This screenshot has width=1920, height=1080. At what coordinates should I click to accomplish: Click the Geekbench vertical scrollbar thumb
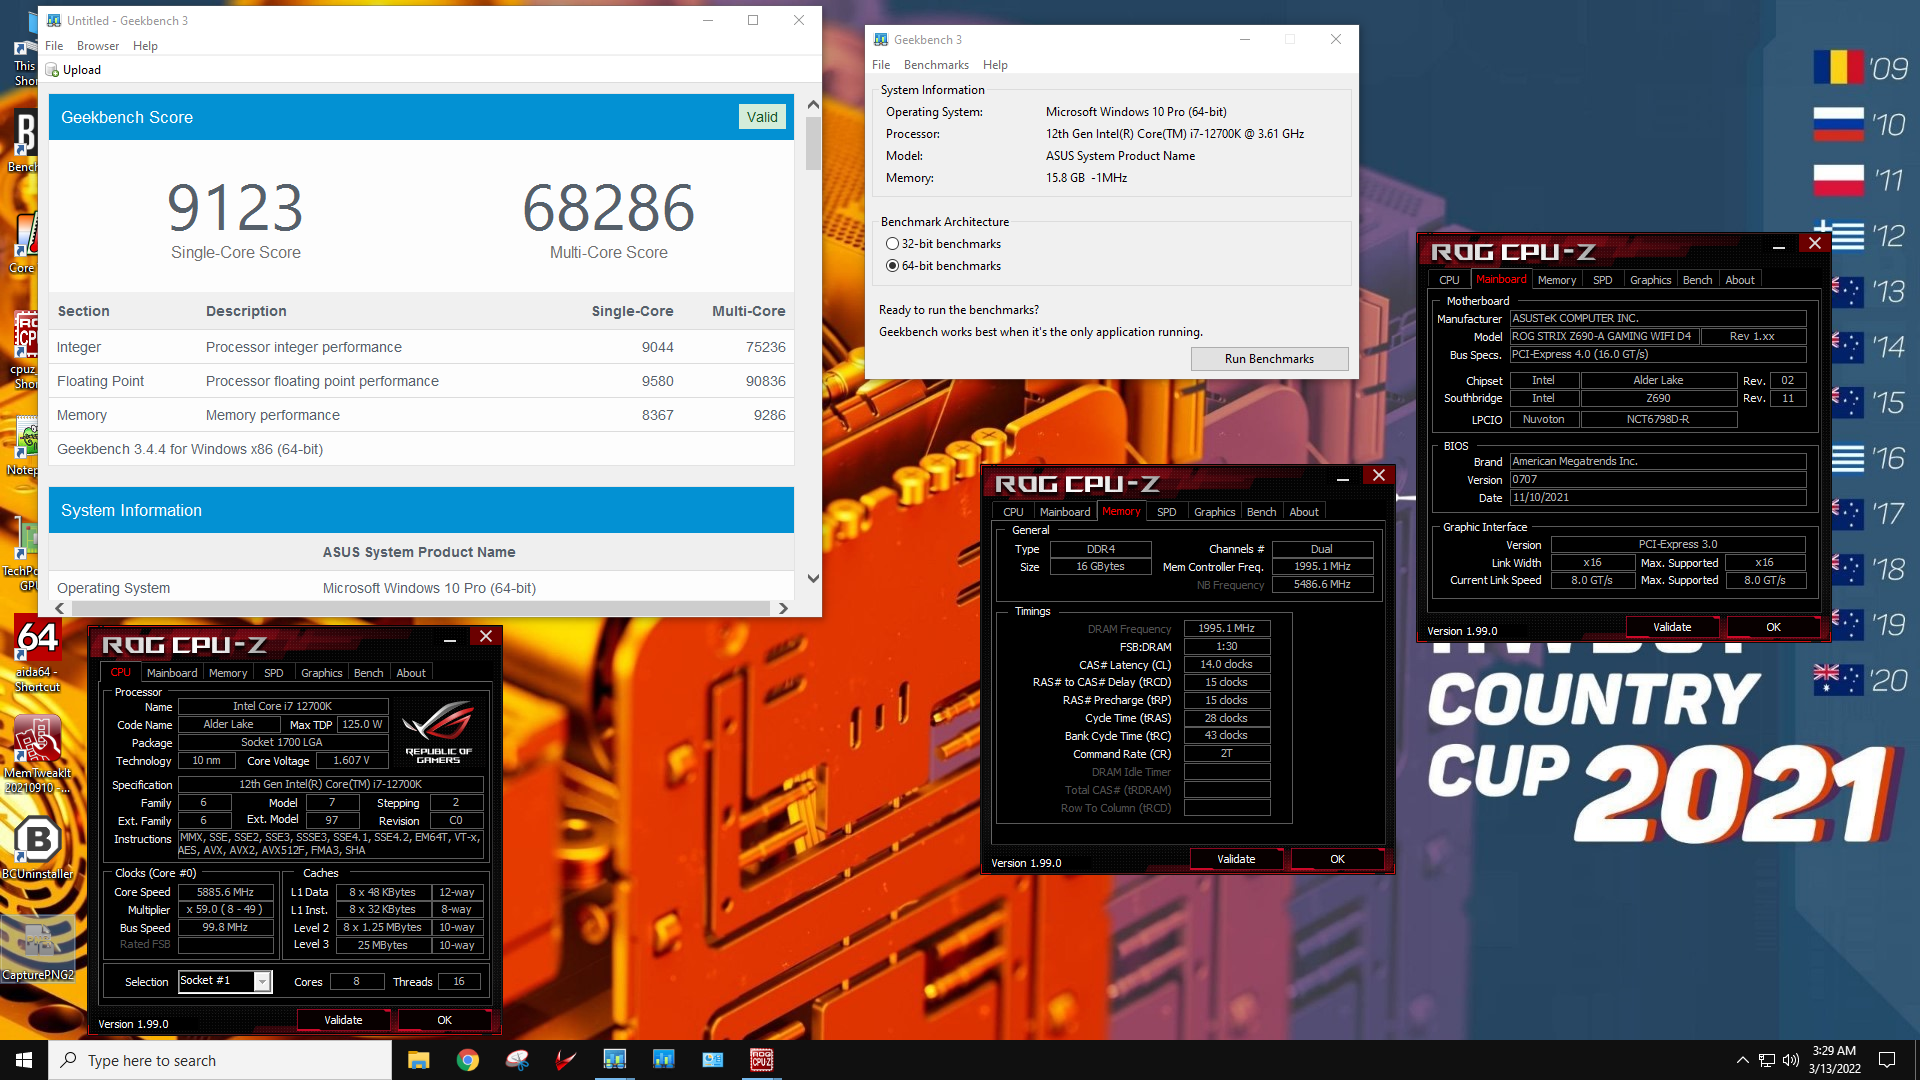(x=813, y=144)
